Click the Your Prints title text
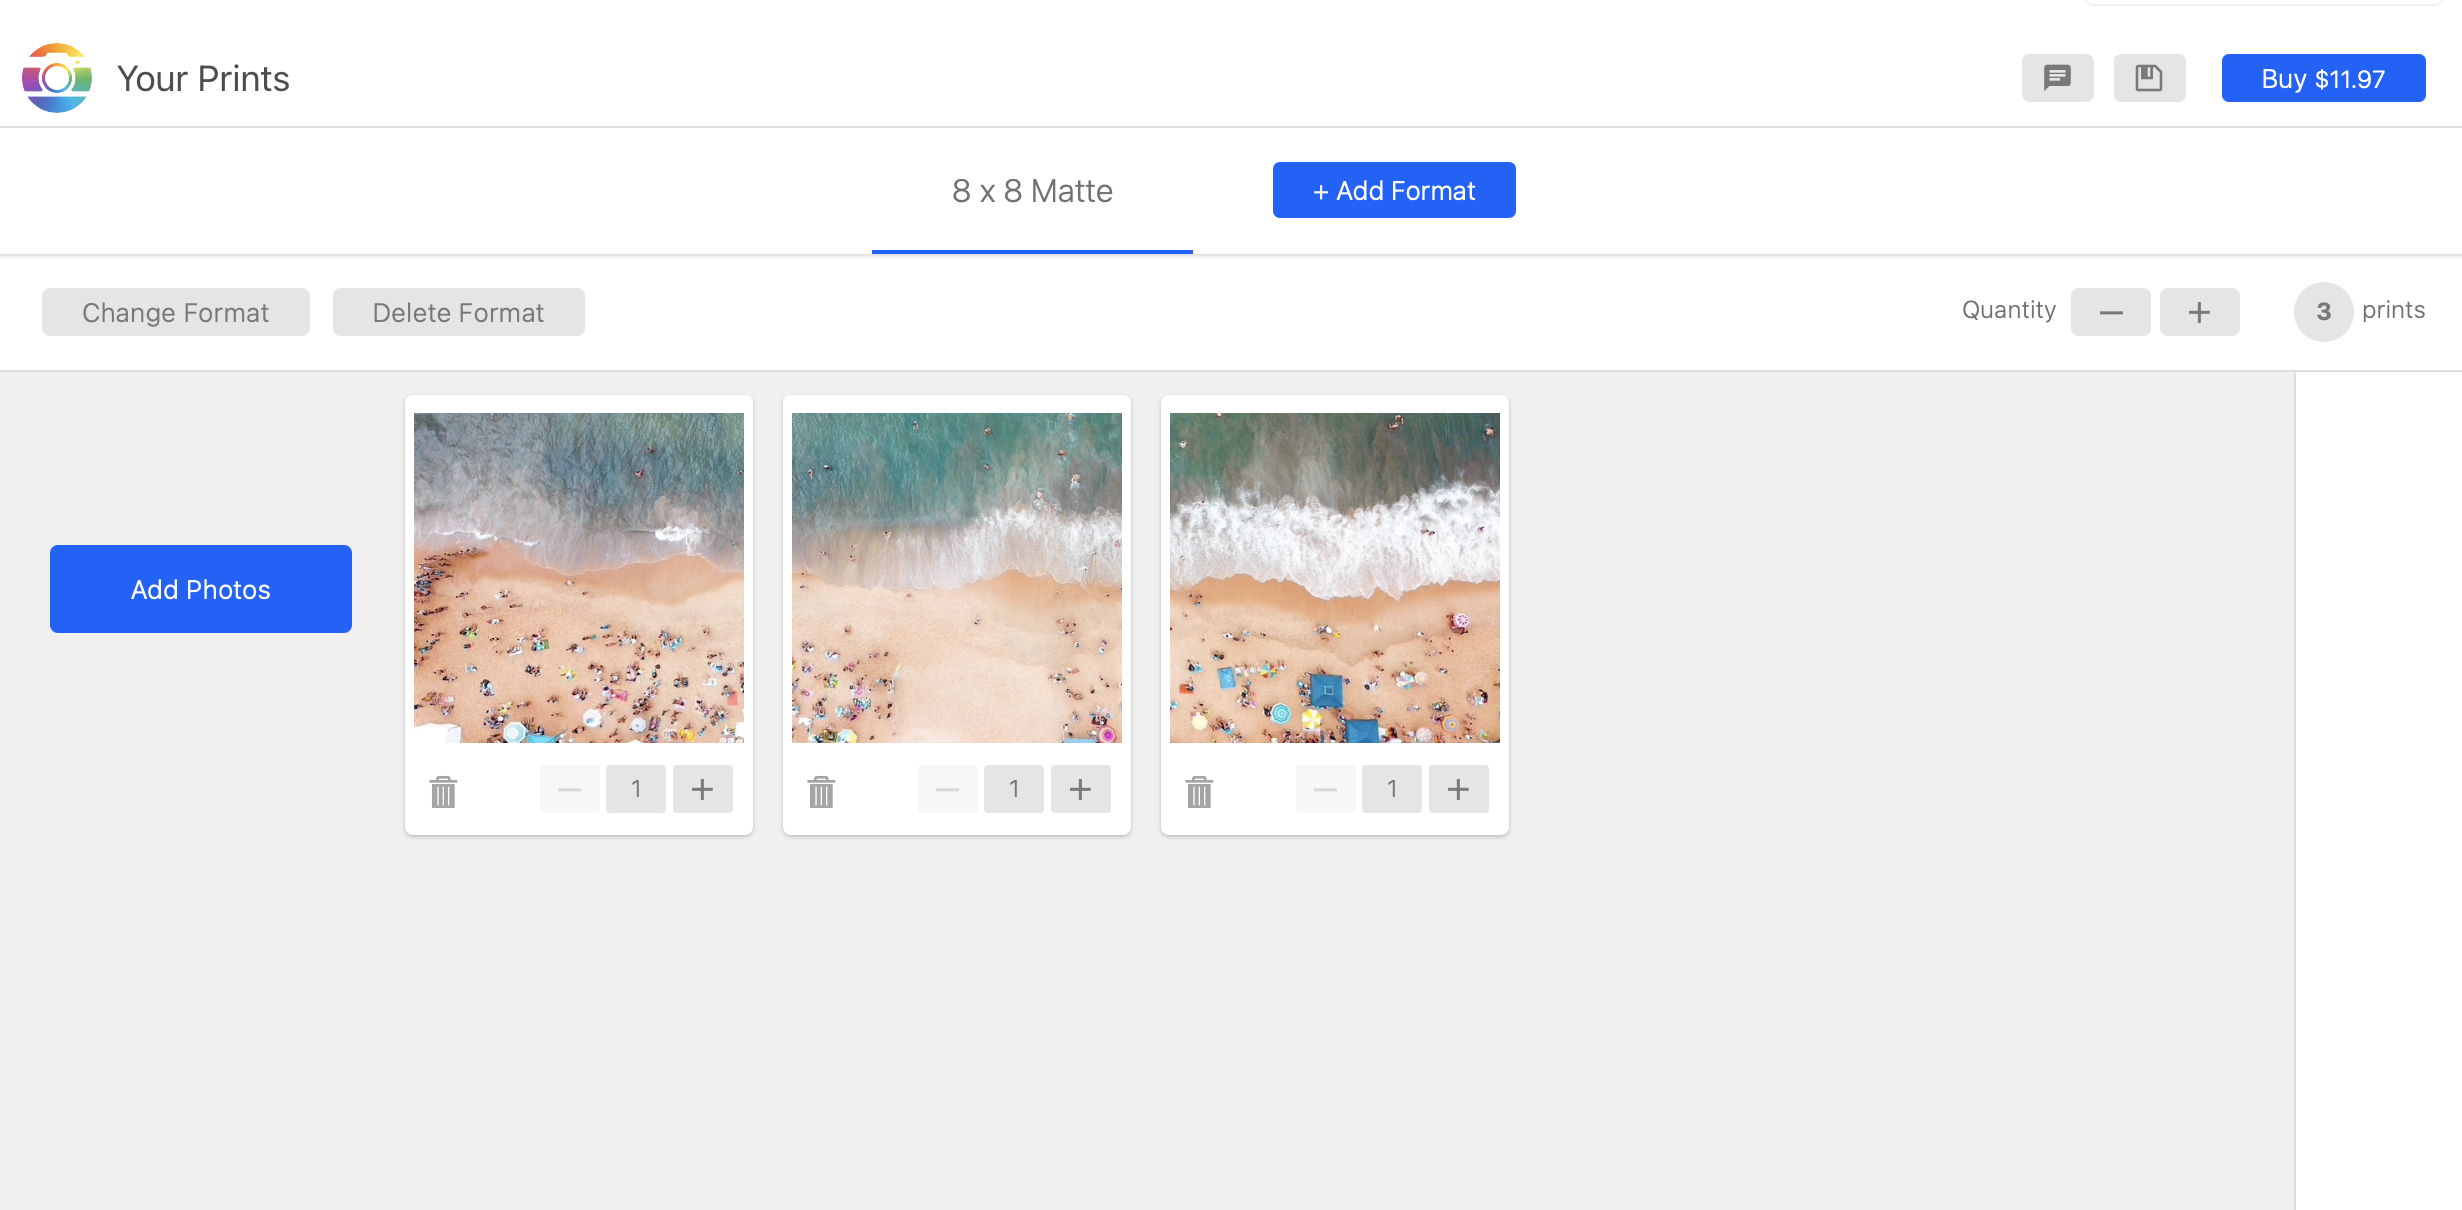2462x1210 pixels. (x=203, y=79)
